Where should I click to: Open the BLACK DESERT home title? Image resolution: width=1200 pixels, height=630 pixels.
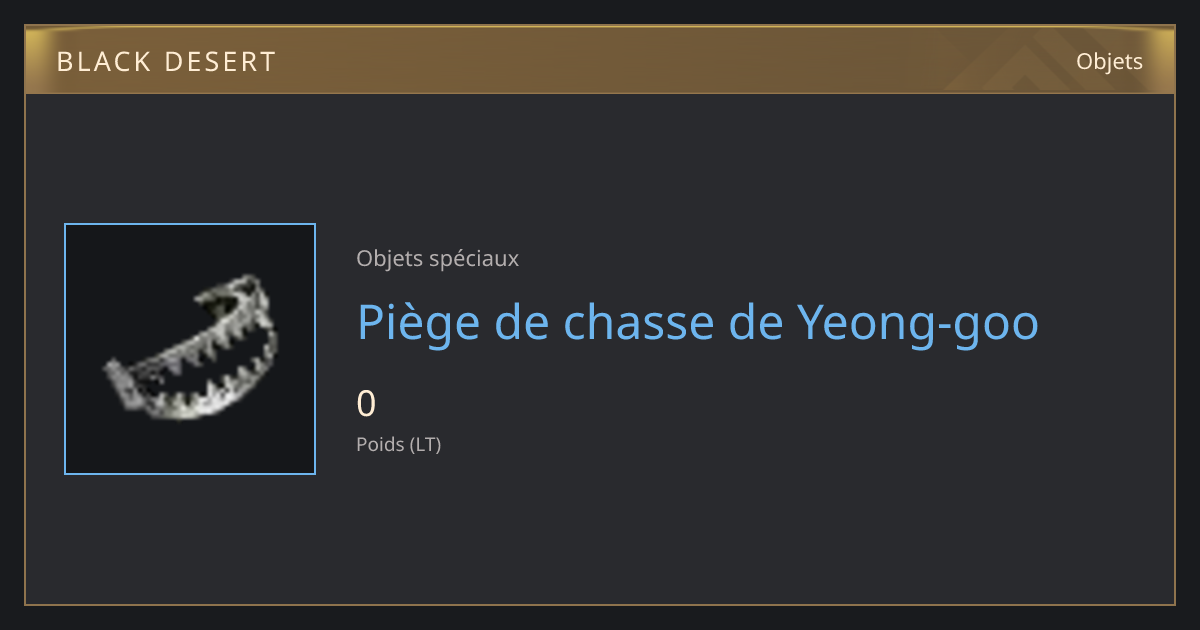tap(166, 62)
